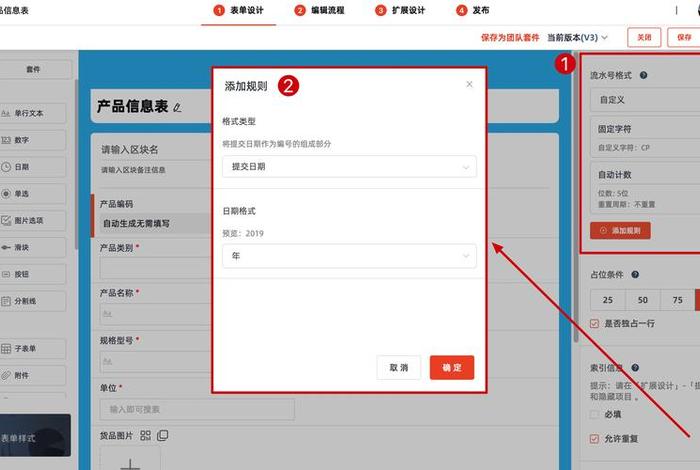Image resolution: width=700 pixels, height=470 pixels.
Task: Click pencil edit icon beside 产品信息表
Action: coord(177,107)
